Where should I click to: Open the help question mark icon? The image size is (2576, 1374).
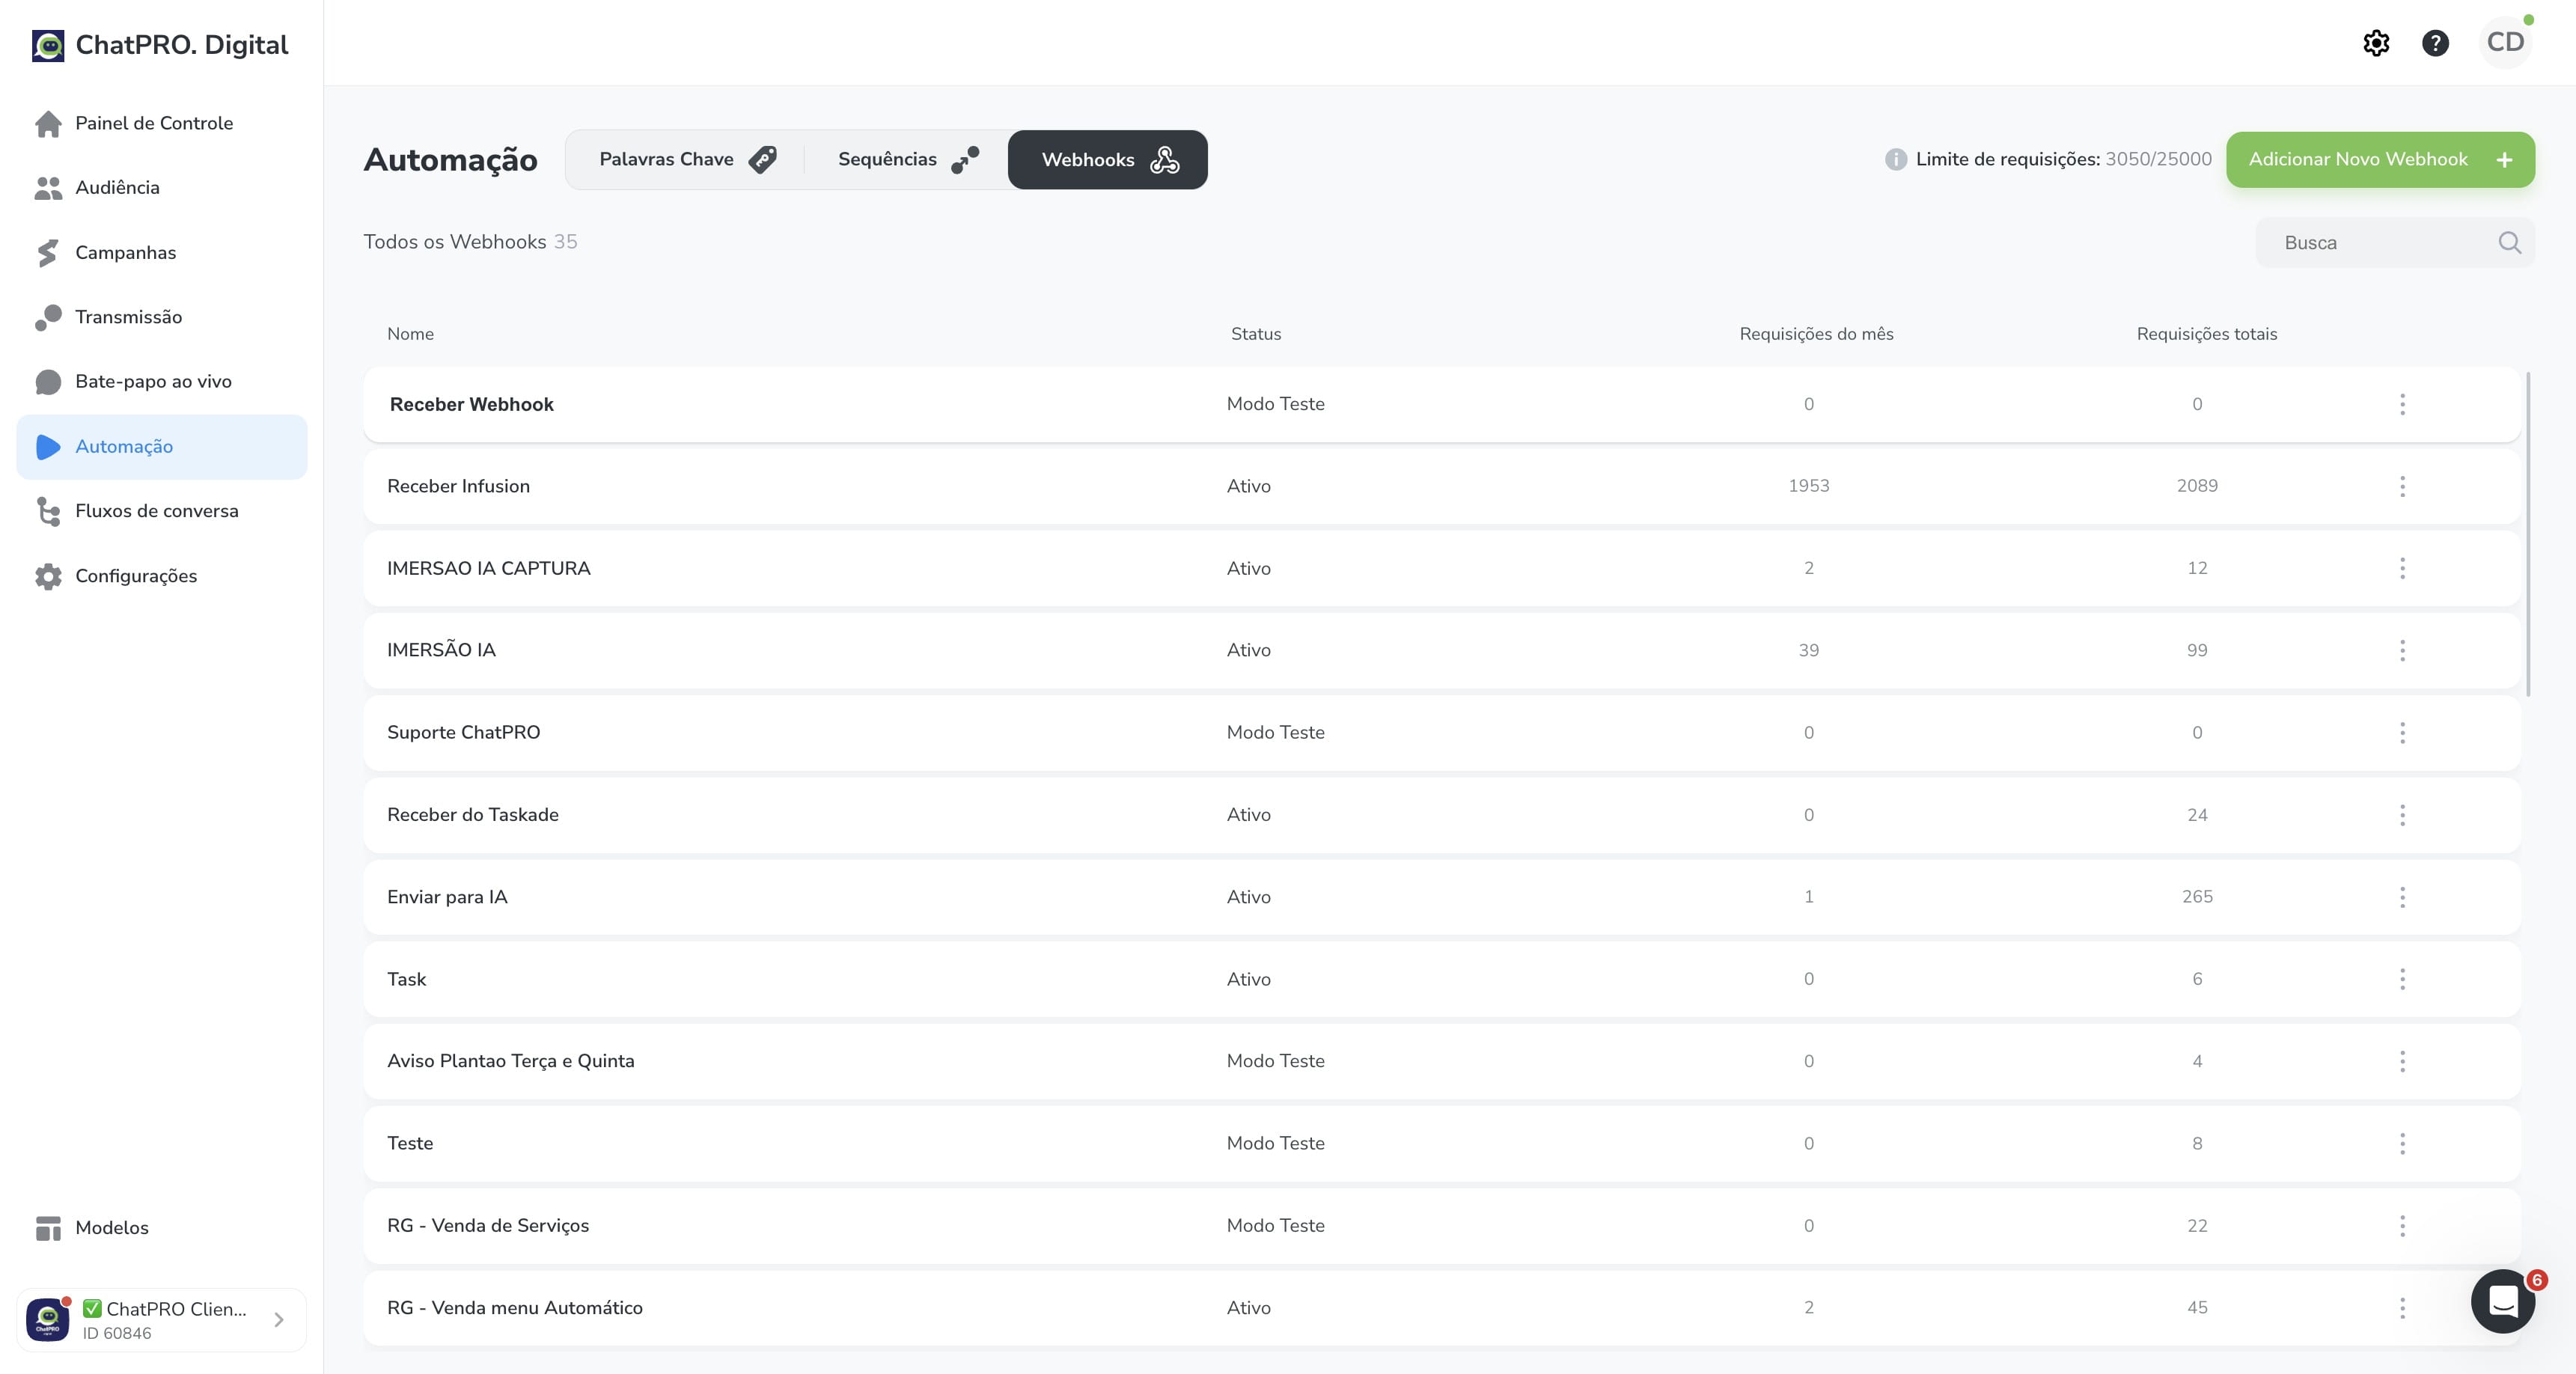point(2435,43)
